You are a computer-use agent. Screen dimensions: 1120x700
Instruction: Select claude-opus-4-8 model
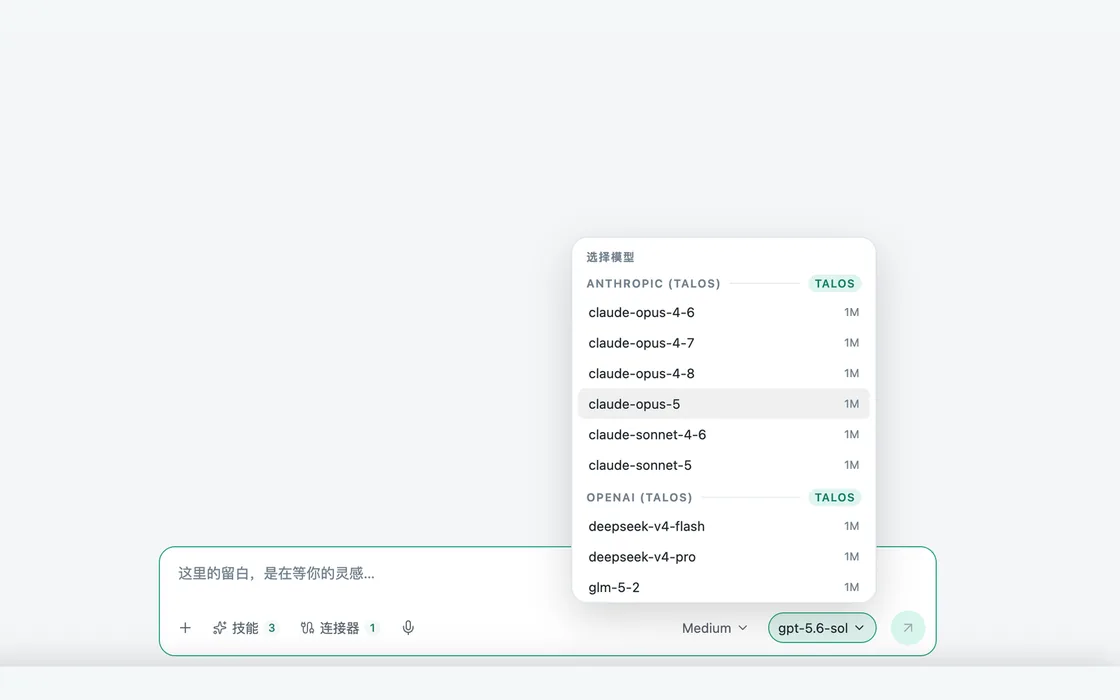click(x=724, y=374)
